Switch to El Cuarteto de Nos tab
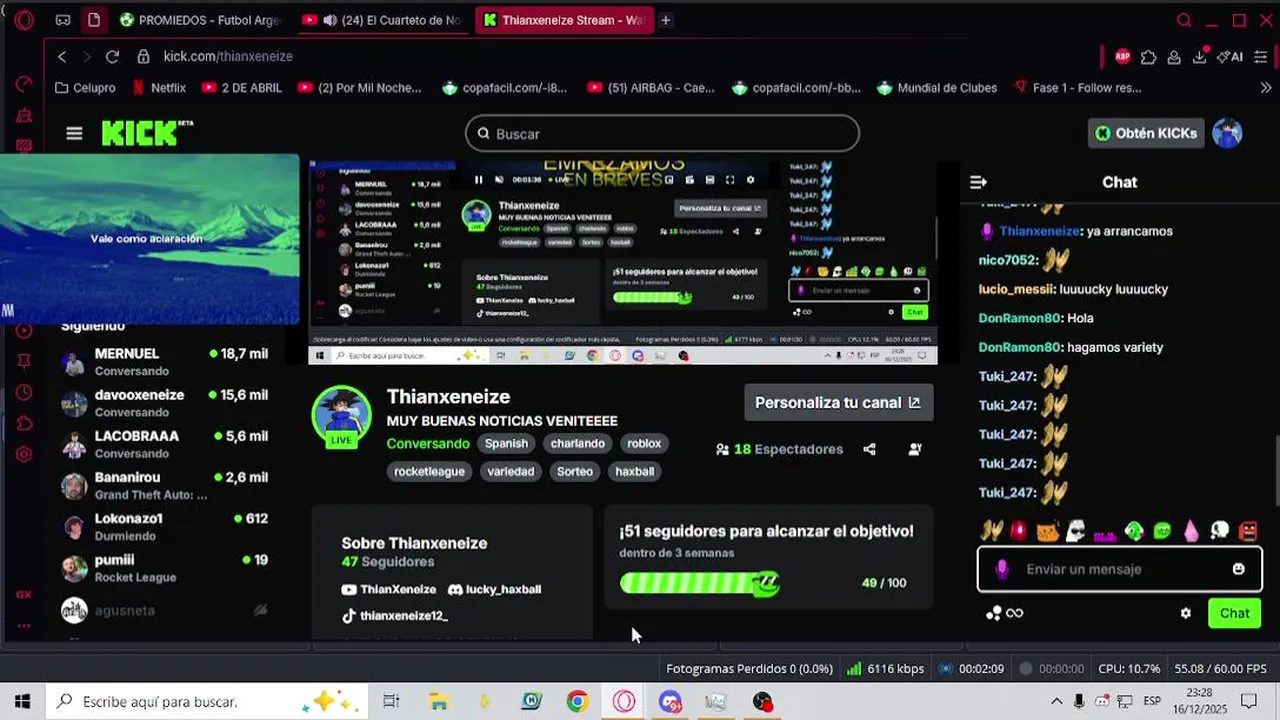Viewport: 1280px width, 720px height. 381,20
